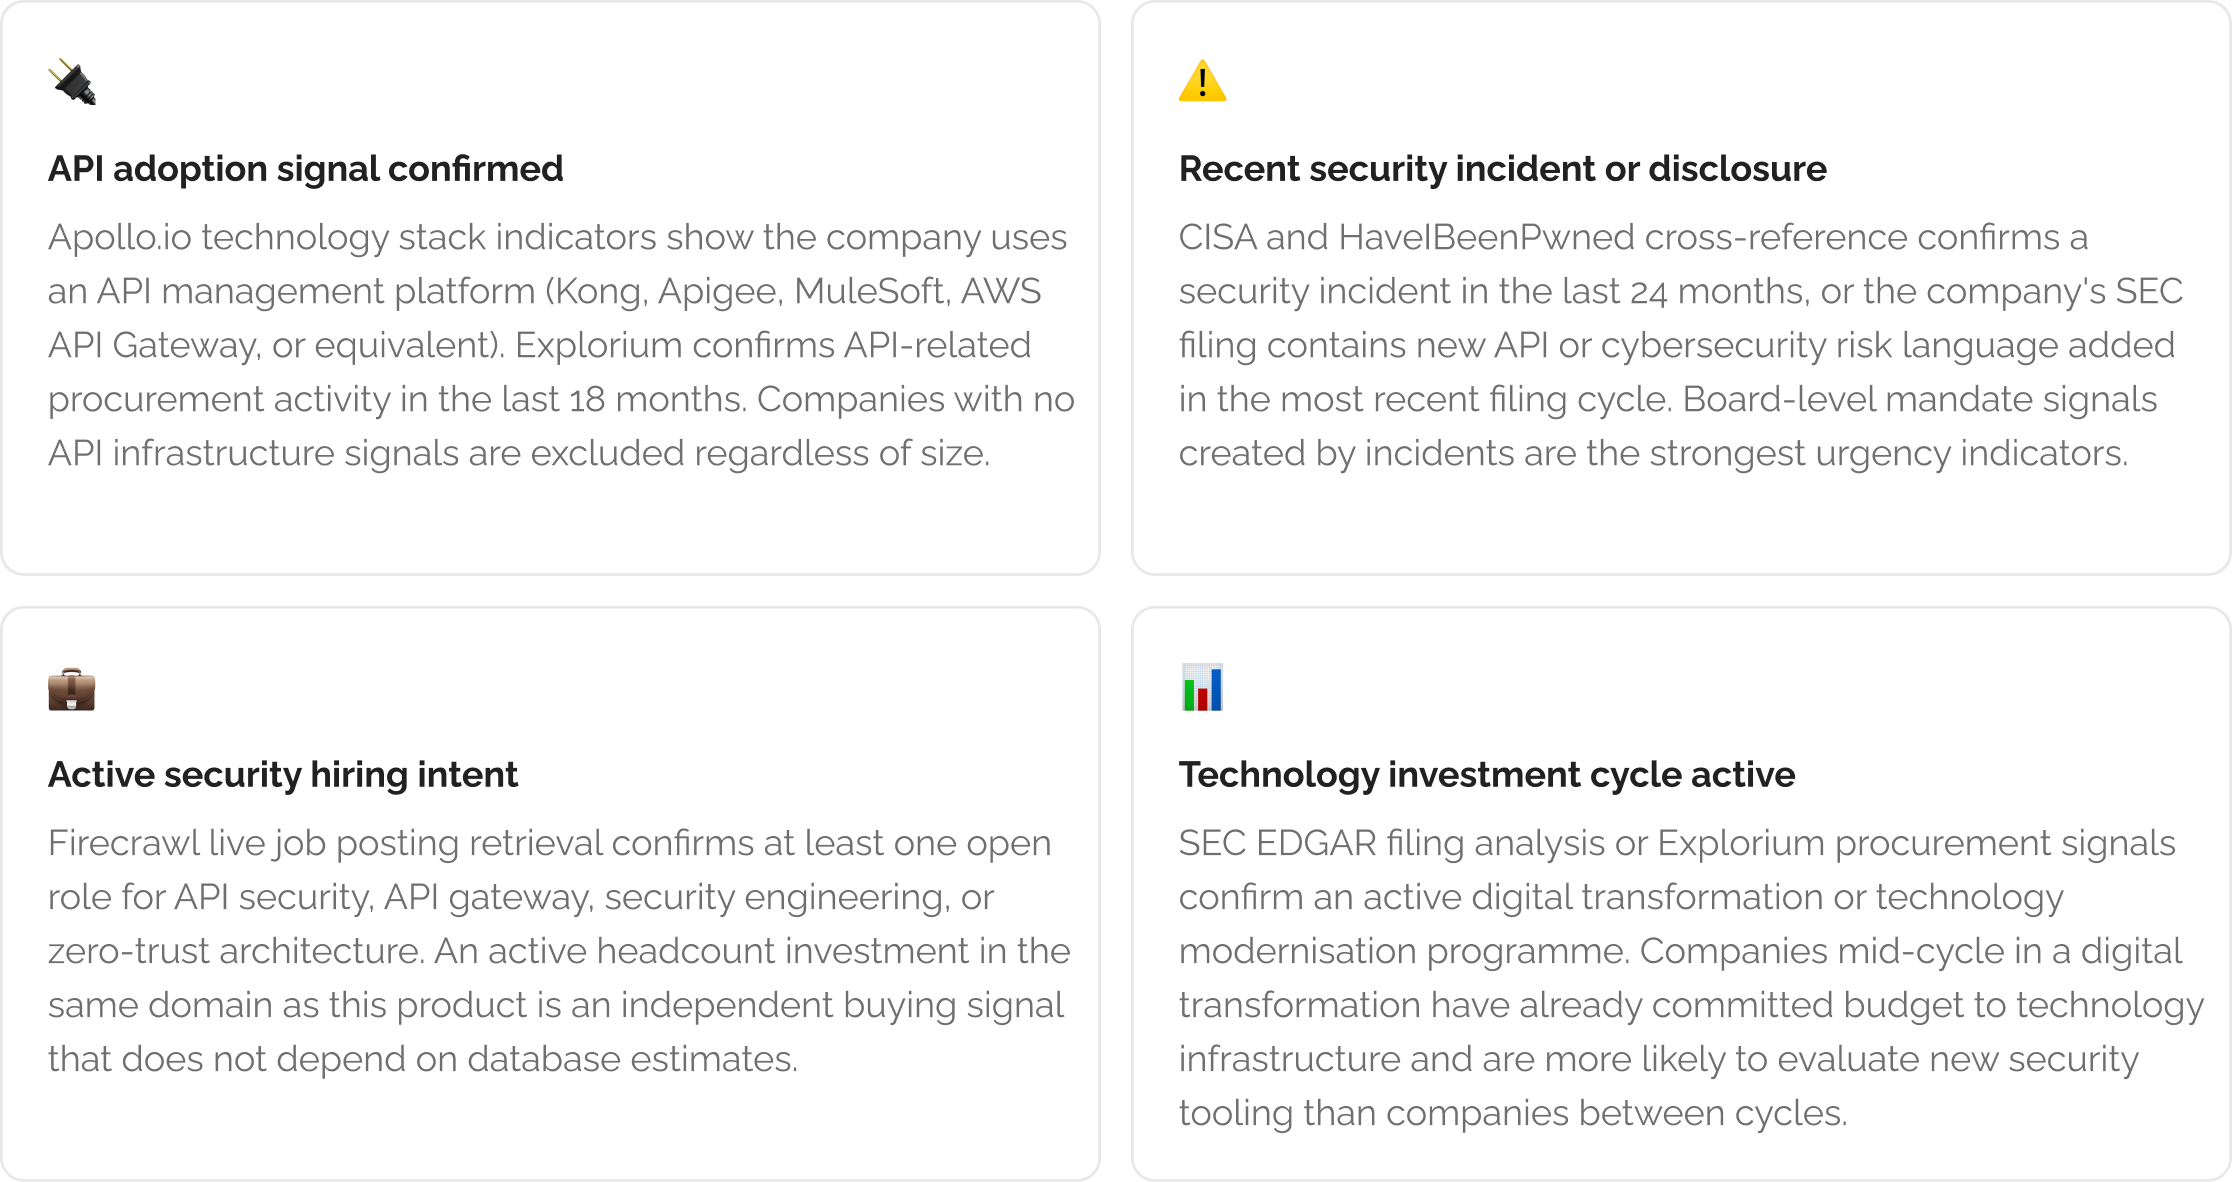The width and height of the screenshot is (2232, 1182).
Task: Open the 'Active security hiring intent' heading
Action: coord(283,775)
